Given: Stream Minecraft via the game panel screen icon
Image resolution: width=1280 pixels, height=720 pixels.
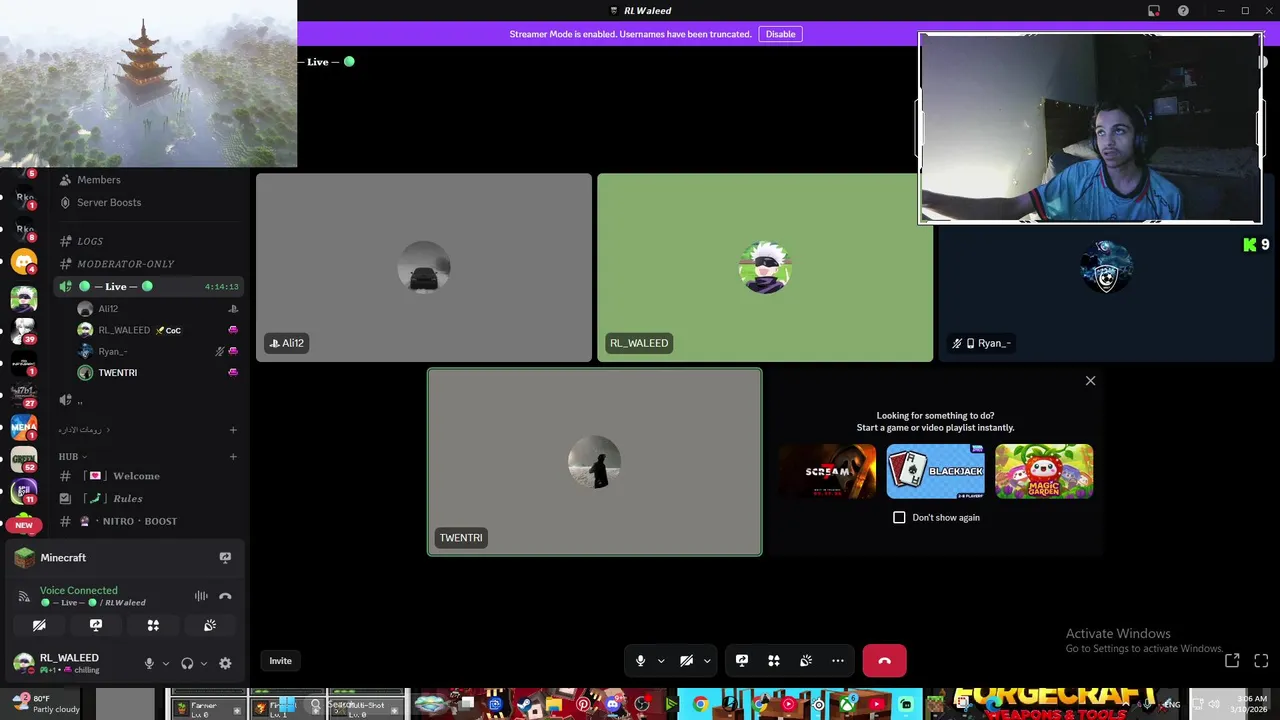Looking at the screenshot, I should [225, 558].
